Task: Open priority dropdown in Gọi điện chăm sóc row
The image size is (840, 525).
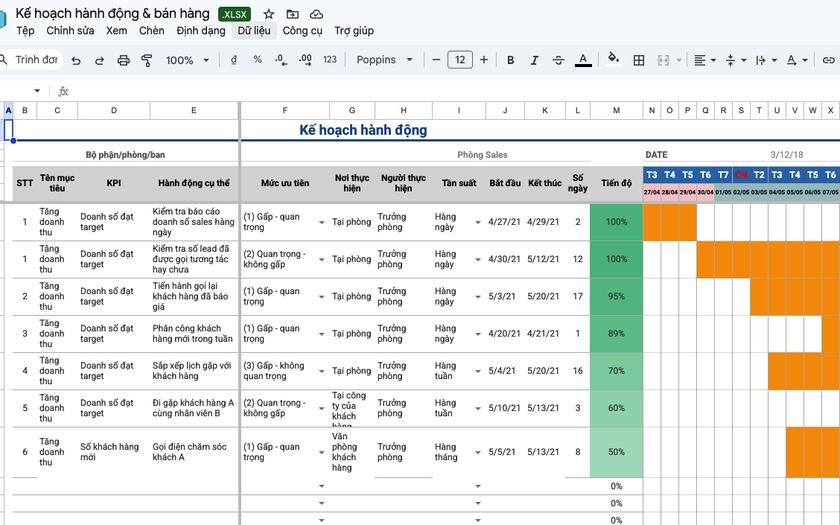Action: [321, 453]
